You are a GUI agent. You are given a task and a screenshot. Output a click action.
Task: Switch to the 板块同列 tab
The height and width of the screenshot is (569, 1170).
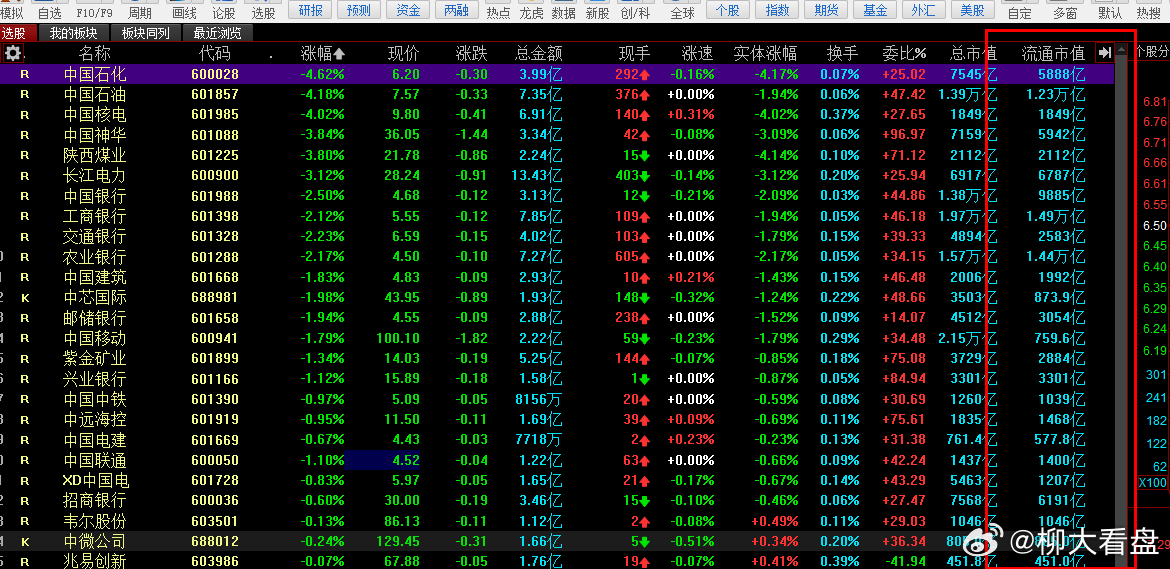pyautogui.click(x=146, y=33)
